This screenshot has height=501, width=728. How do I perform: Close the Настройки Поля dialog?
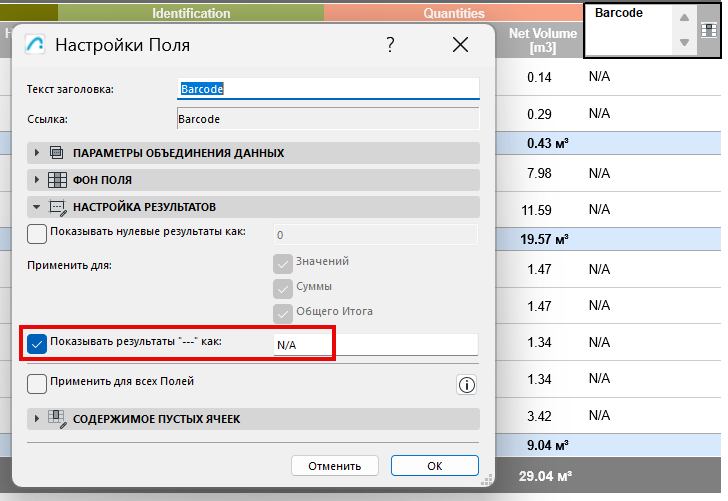pyautogui.click(x=460, y=45)
